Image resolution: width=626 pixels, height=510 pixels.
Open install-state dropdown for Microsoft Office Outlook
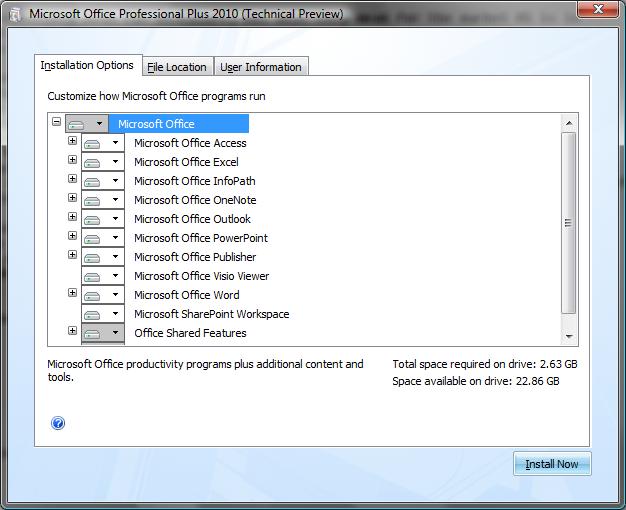[103, 219]
